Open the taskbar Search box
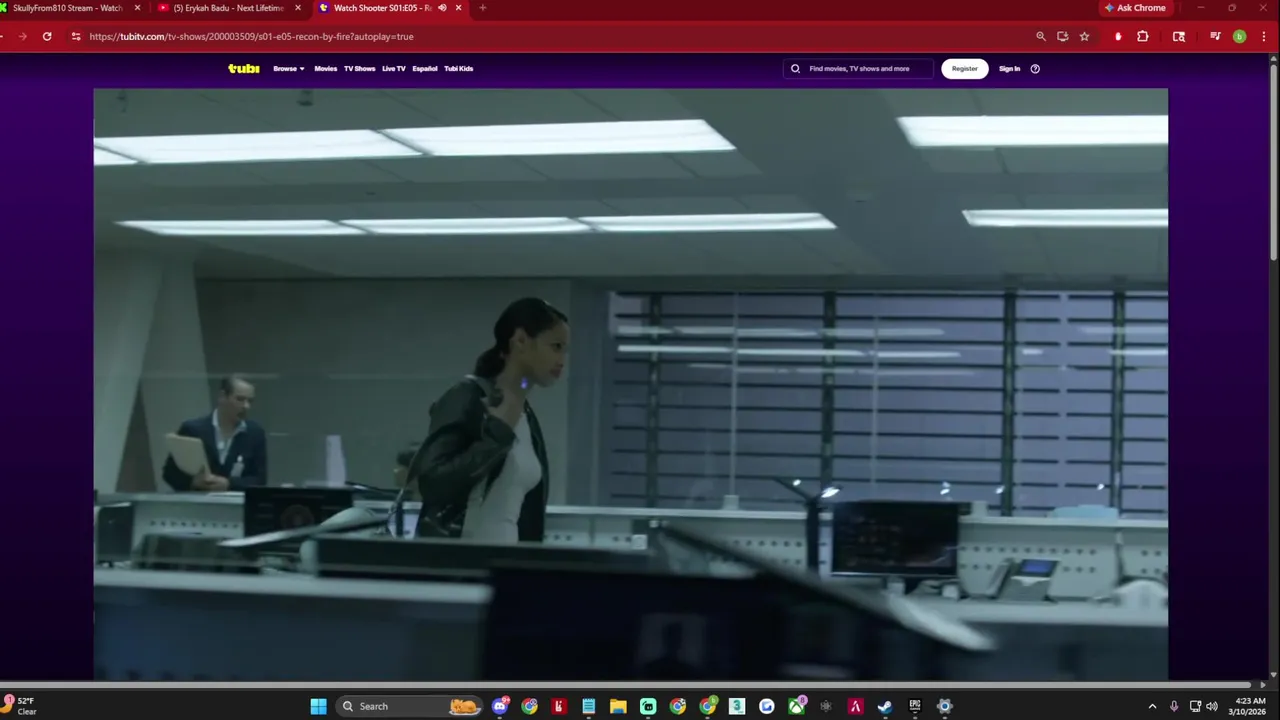Screen dimensions: 1280x720 (x=410, y=706)
